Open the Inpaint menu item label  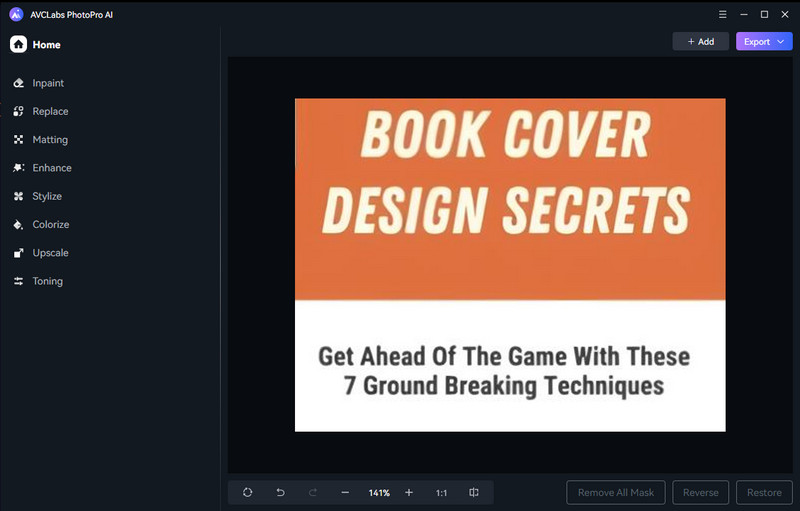(x=48, y=83)
